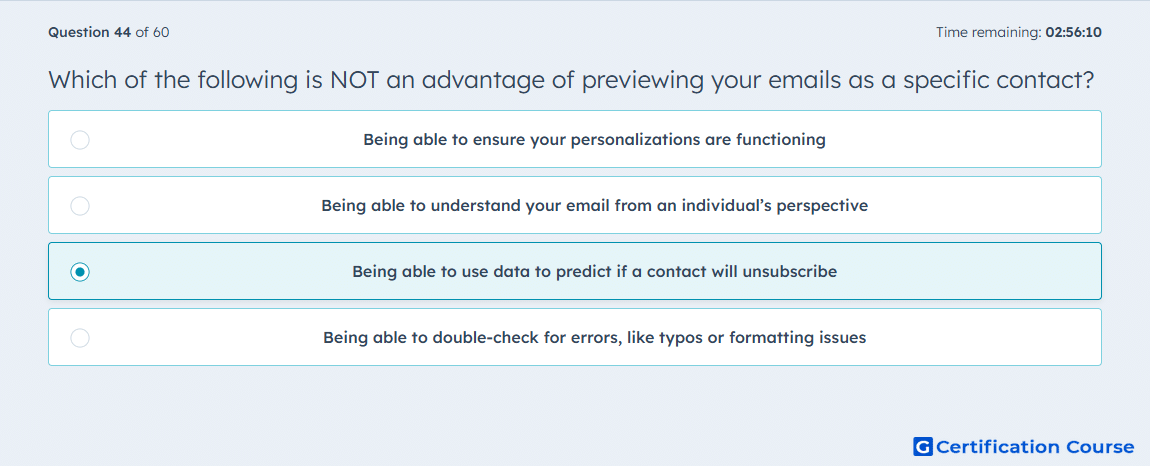Click the Time remaining label
This screenshot has width=1150, height=466.
pos(989,32)
